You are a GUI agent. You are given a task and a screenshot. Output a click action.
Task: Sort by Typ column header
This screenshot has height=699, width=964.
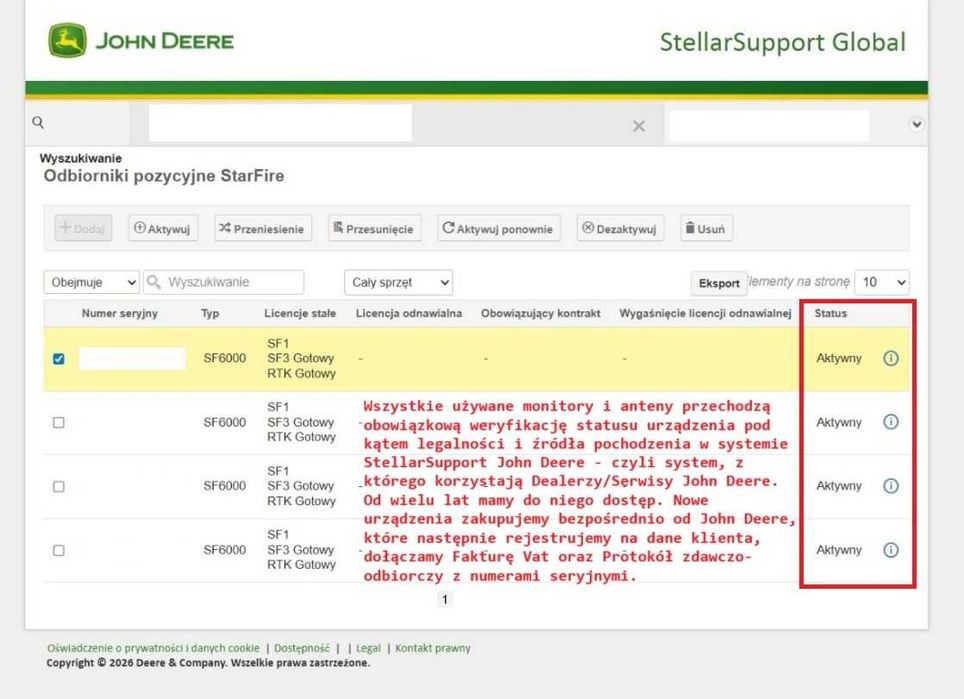coord(210,314)
